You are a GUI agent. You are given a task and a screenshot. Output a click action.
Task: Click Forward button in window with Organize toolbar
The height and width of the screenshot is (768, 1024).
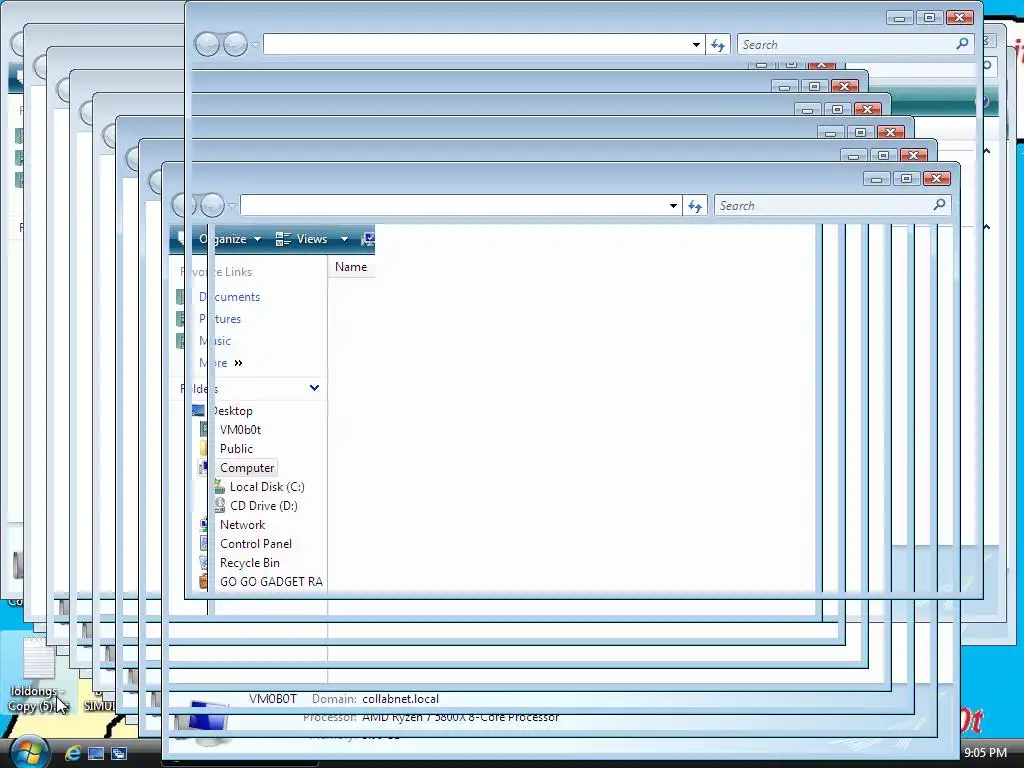[212, 205]
